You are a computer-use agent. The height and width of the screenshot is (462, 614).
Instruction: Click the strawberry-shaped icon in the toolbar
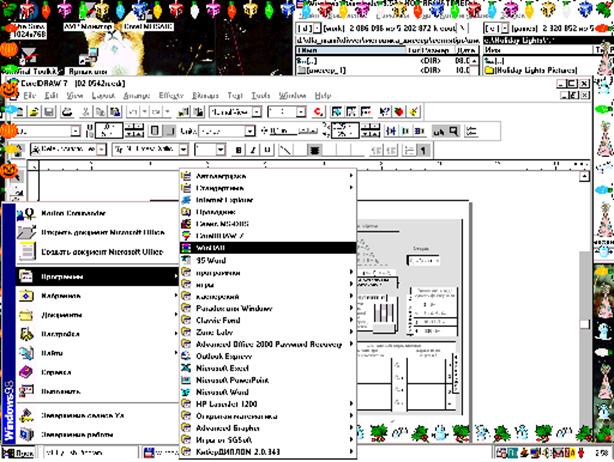click(399, 112)
